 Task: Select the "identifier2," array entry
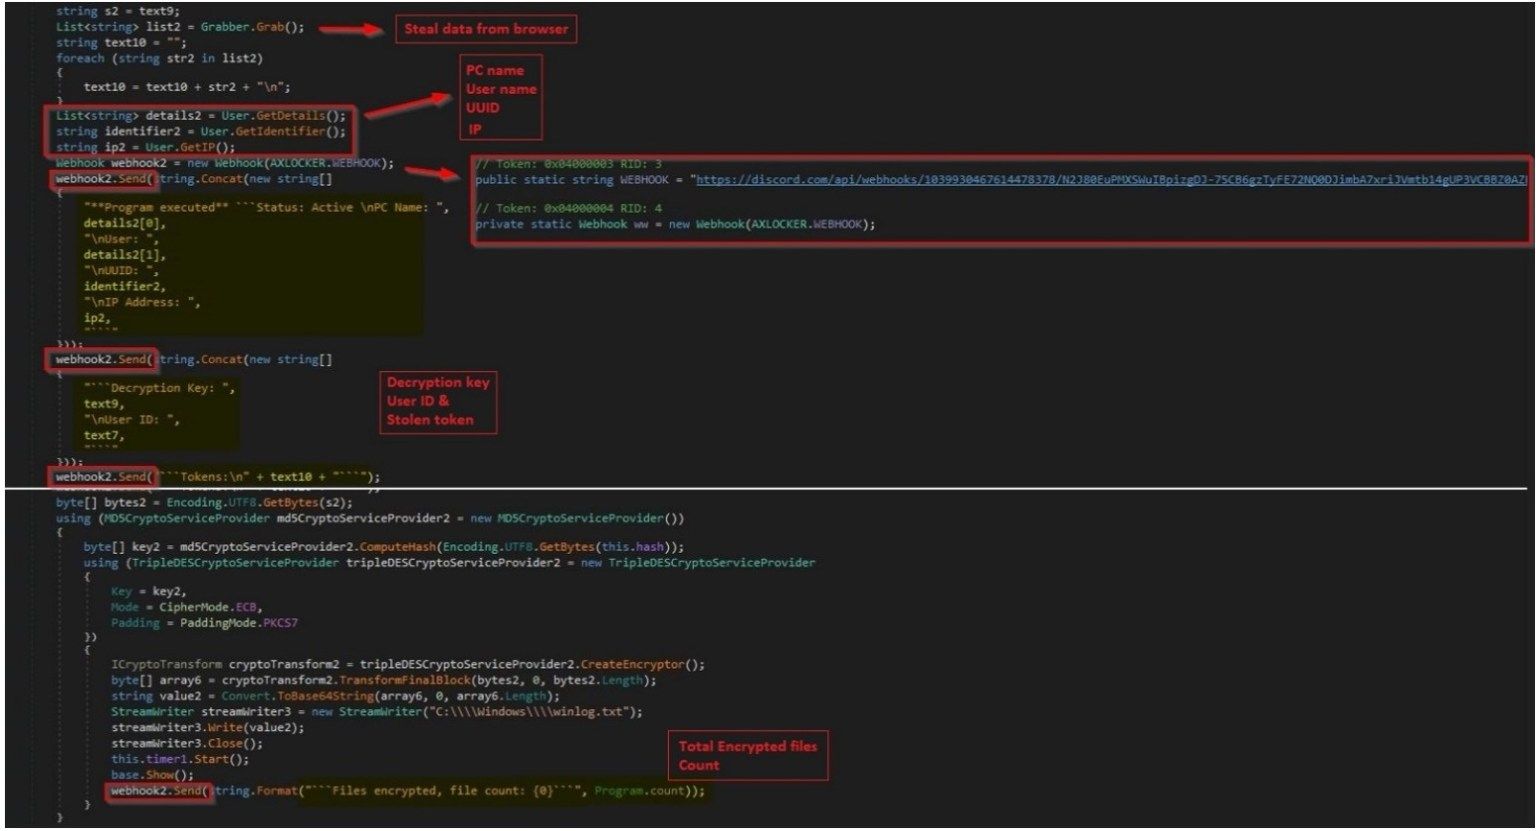tap(124, 286)
